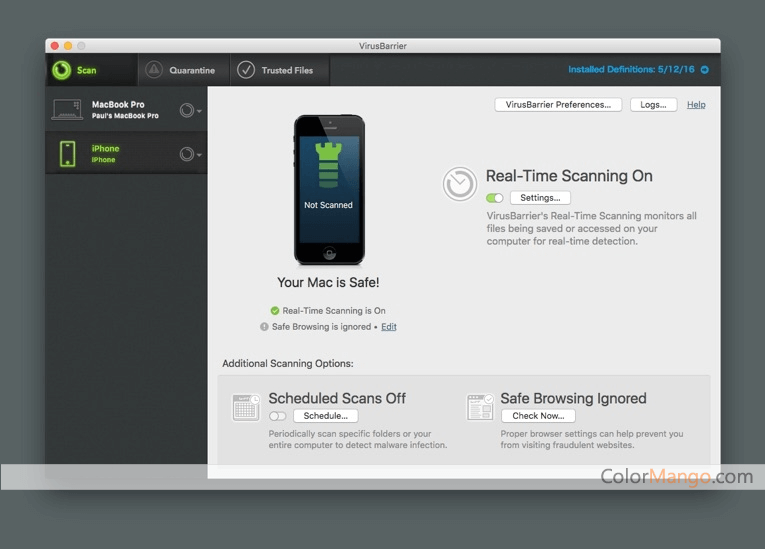Expand the Installed Definitions arrow

click(x=705, y=70)
